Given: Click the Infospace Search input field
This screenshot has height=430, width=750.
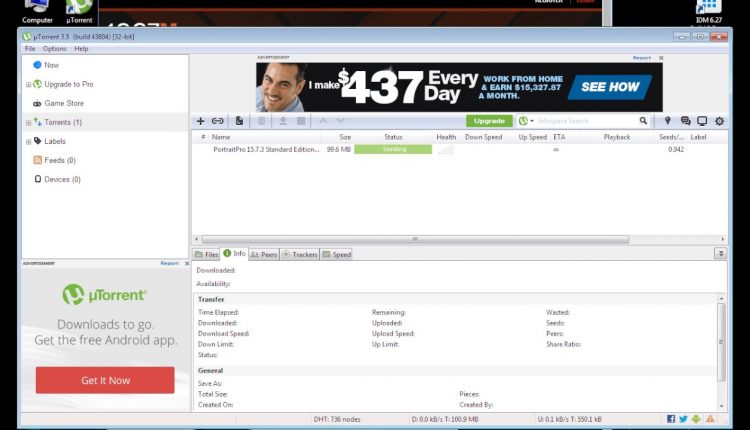Looking at the screenshot, I should (x=586, y=121).
